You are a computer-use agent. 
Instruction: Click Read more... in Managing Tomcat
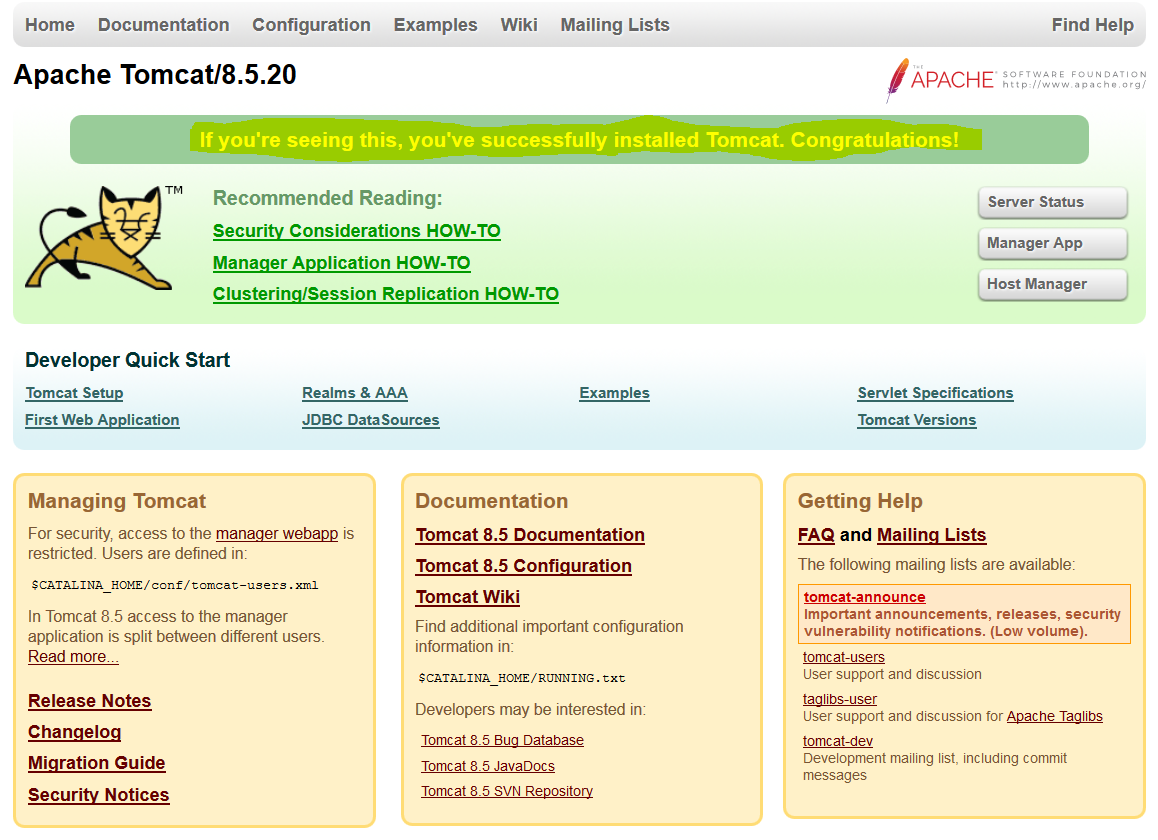coord(73,657)
